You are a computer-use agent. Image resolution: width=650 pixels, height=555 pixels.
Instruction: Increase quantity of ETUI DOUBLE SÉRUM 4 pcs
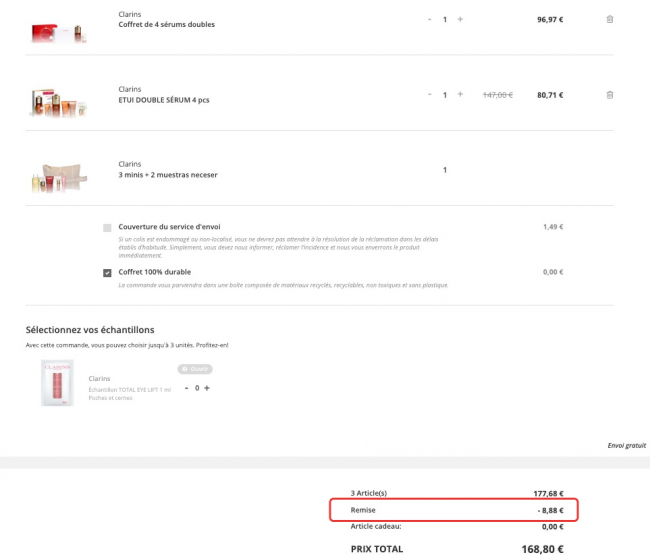[460, 95]
